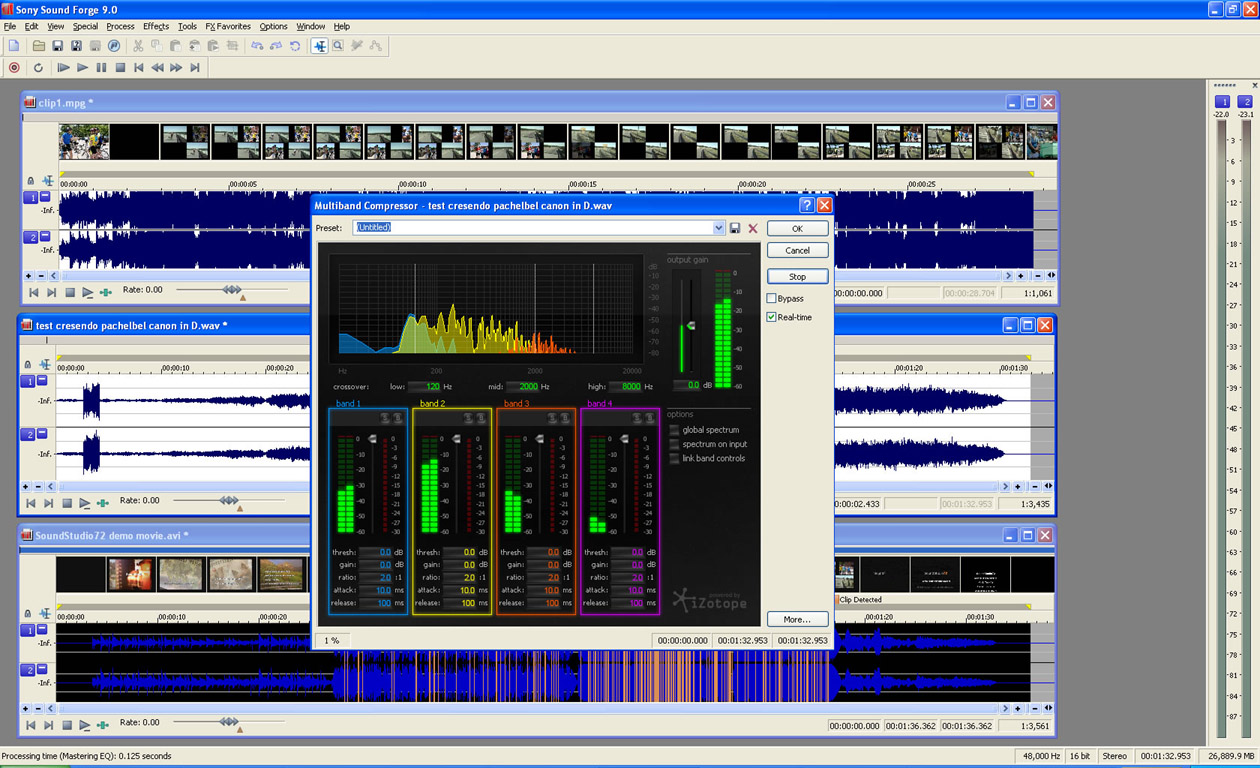Expand the Preset dropdown arrow
This screenshot has width=1260, height=768.
click(718, 228)
